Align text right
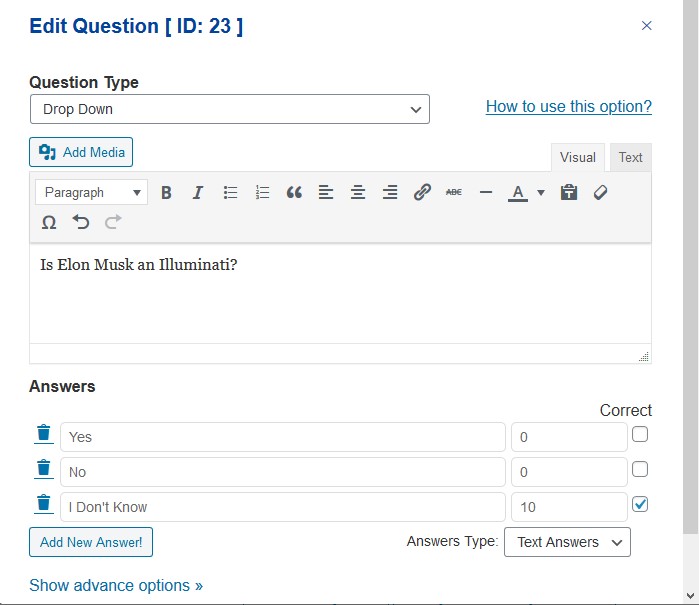The image size is (699, 605). point(390,193)
